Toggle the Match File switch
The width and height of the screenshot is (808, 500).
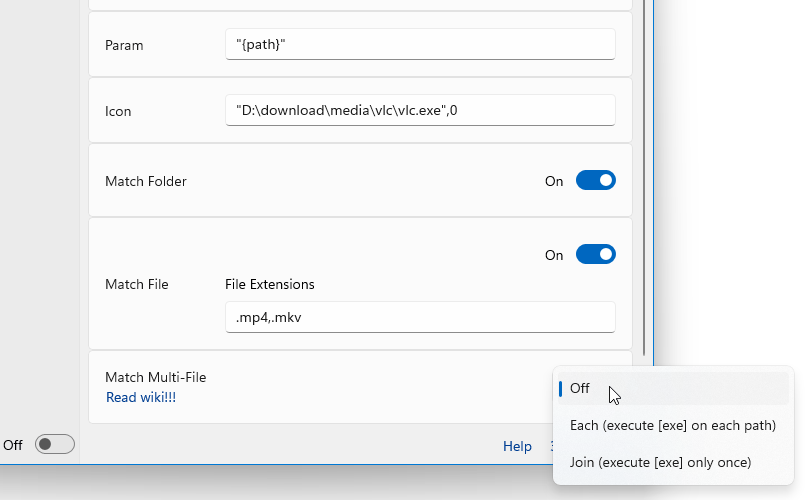(596, 254)
